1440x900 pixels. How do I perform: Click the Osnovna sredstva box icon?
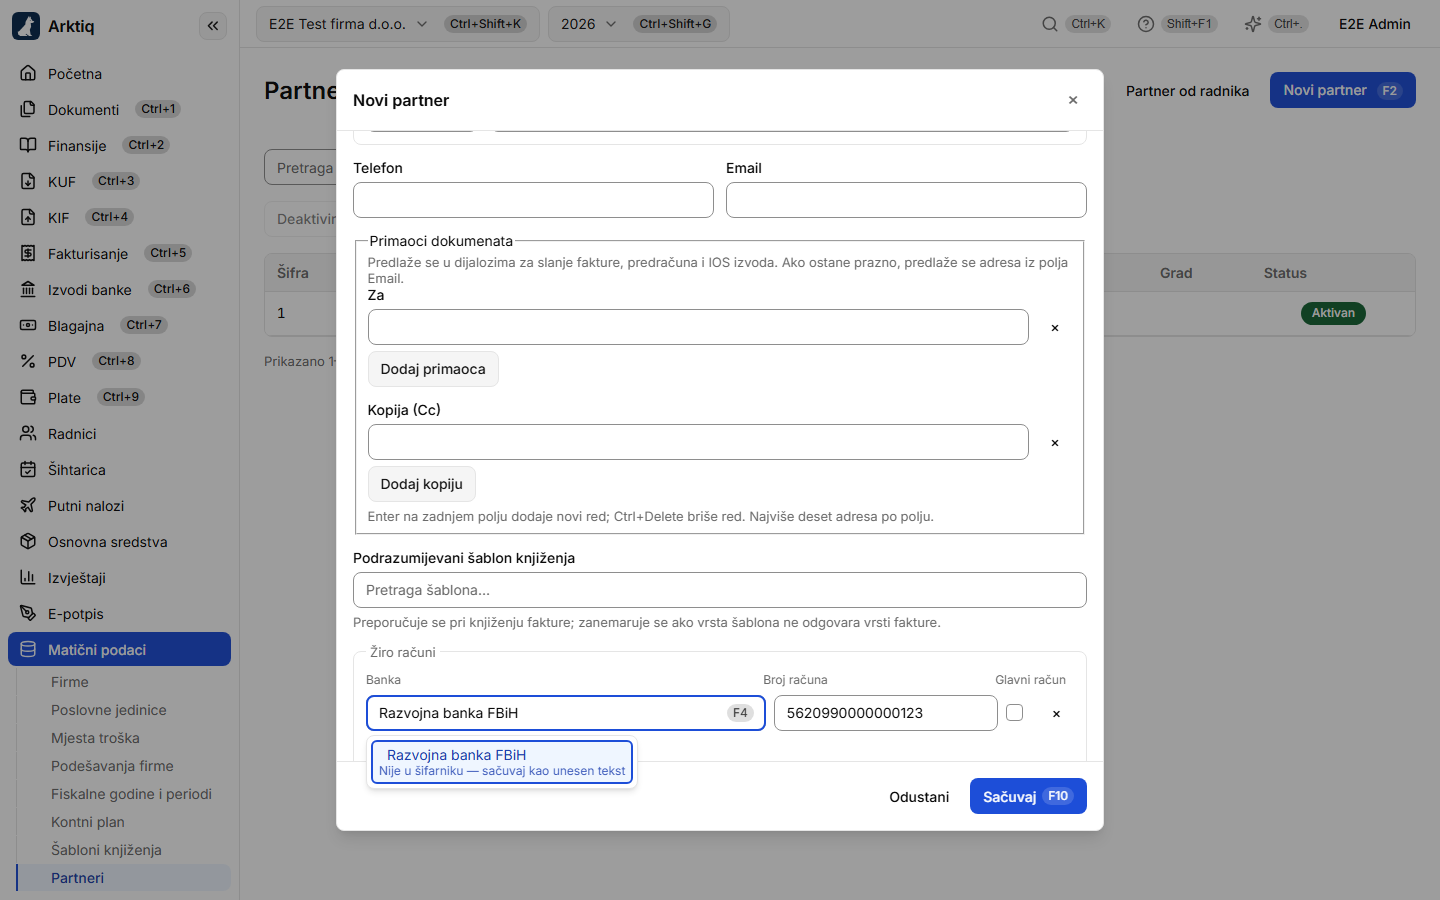point(28,542)
